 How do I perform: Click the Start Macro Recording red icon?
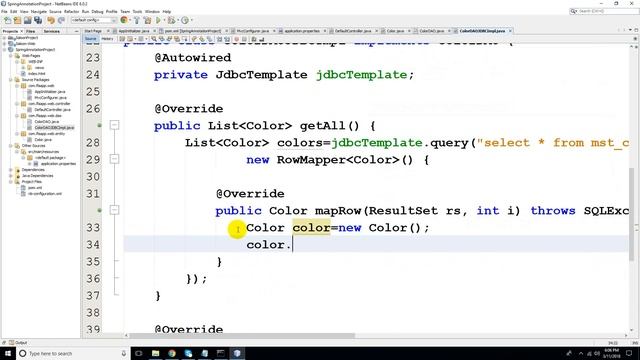coord(236,39)
